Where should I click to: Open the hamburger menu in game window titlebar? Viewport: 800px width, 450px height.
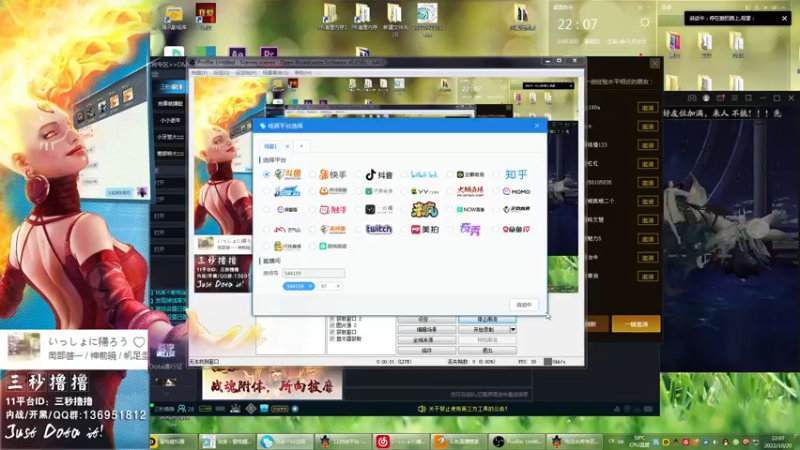(x=734, y=98)
